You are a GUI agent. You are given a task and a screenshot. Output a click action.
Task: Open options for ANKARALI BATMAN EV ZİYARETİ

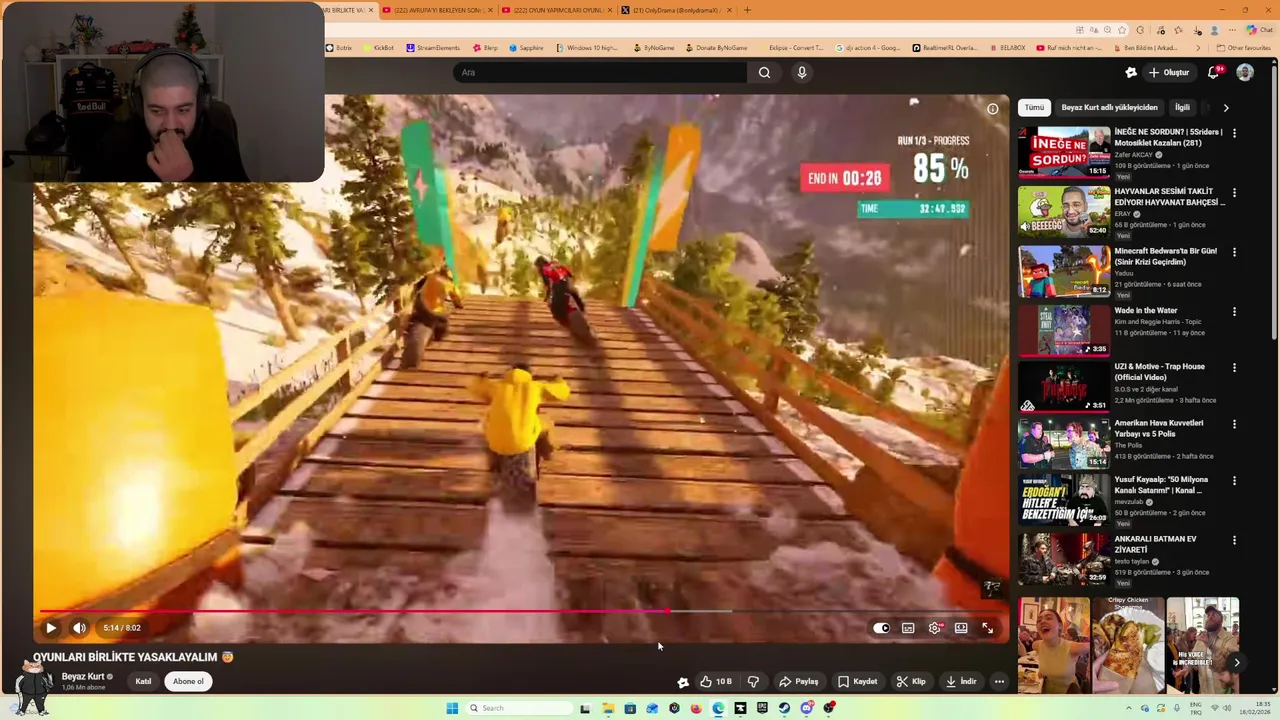point(1234,540)
